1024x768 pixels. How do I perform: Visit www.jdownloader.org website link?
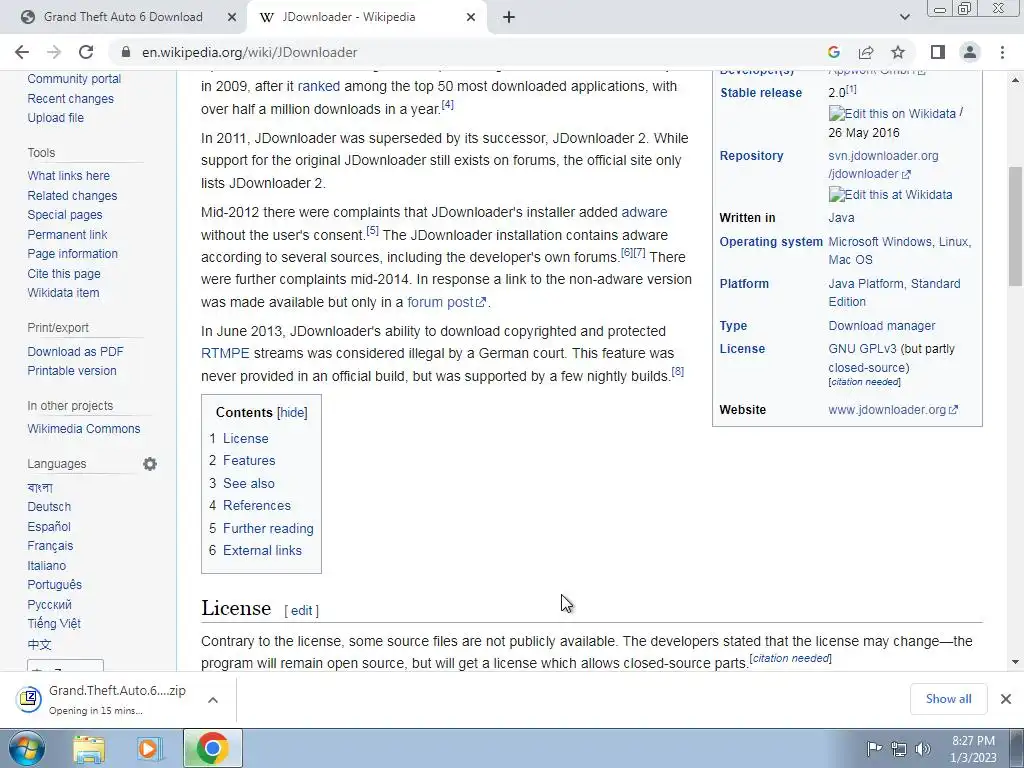coord(893,409)
